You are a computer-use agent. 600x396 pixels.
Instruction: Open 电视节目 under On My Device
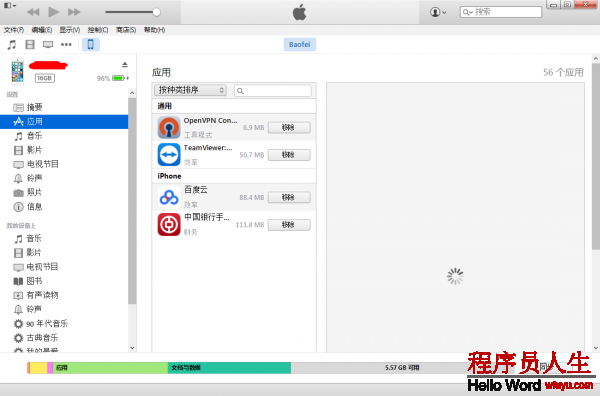[64, 267]
